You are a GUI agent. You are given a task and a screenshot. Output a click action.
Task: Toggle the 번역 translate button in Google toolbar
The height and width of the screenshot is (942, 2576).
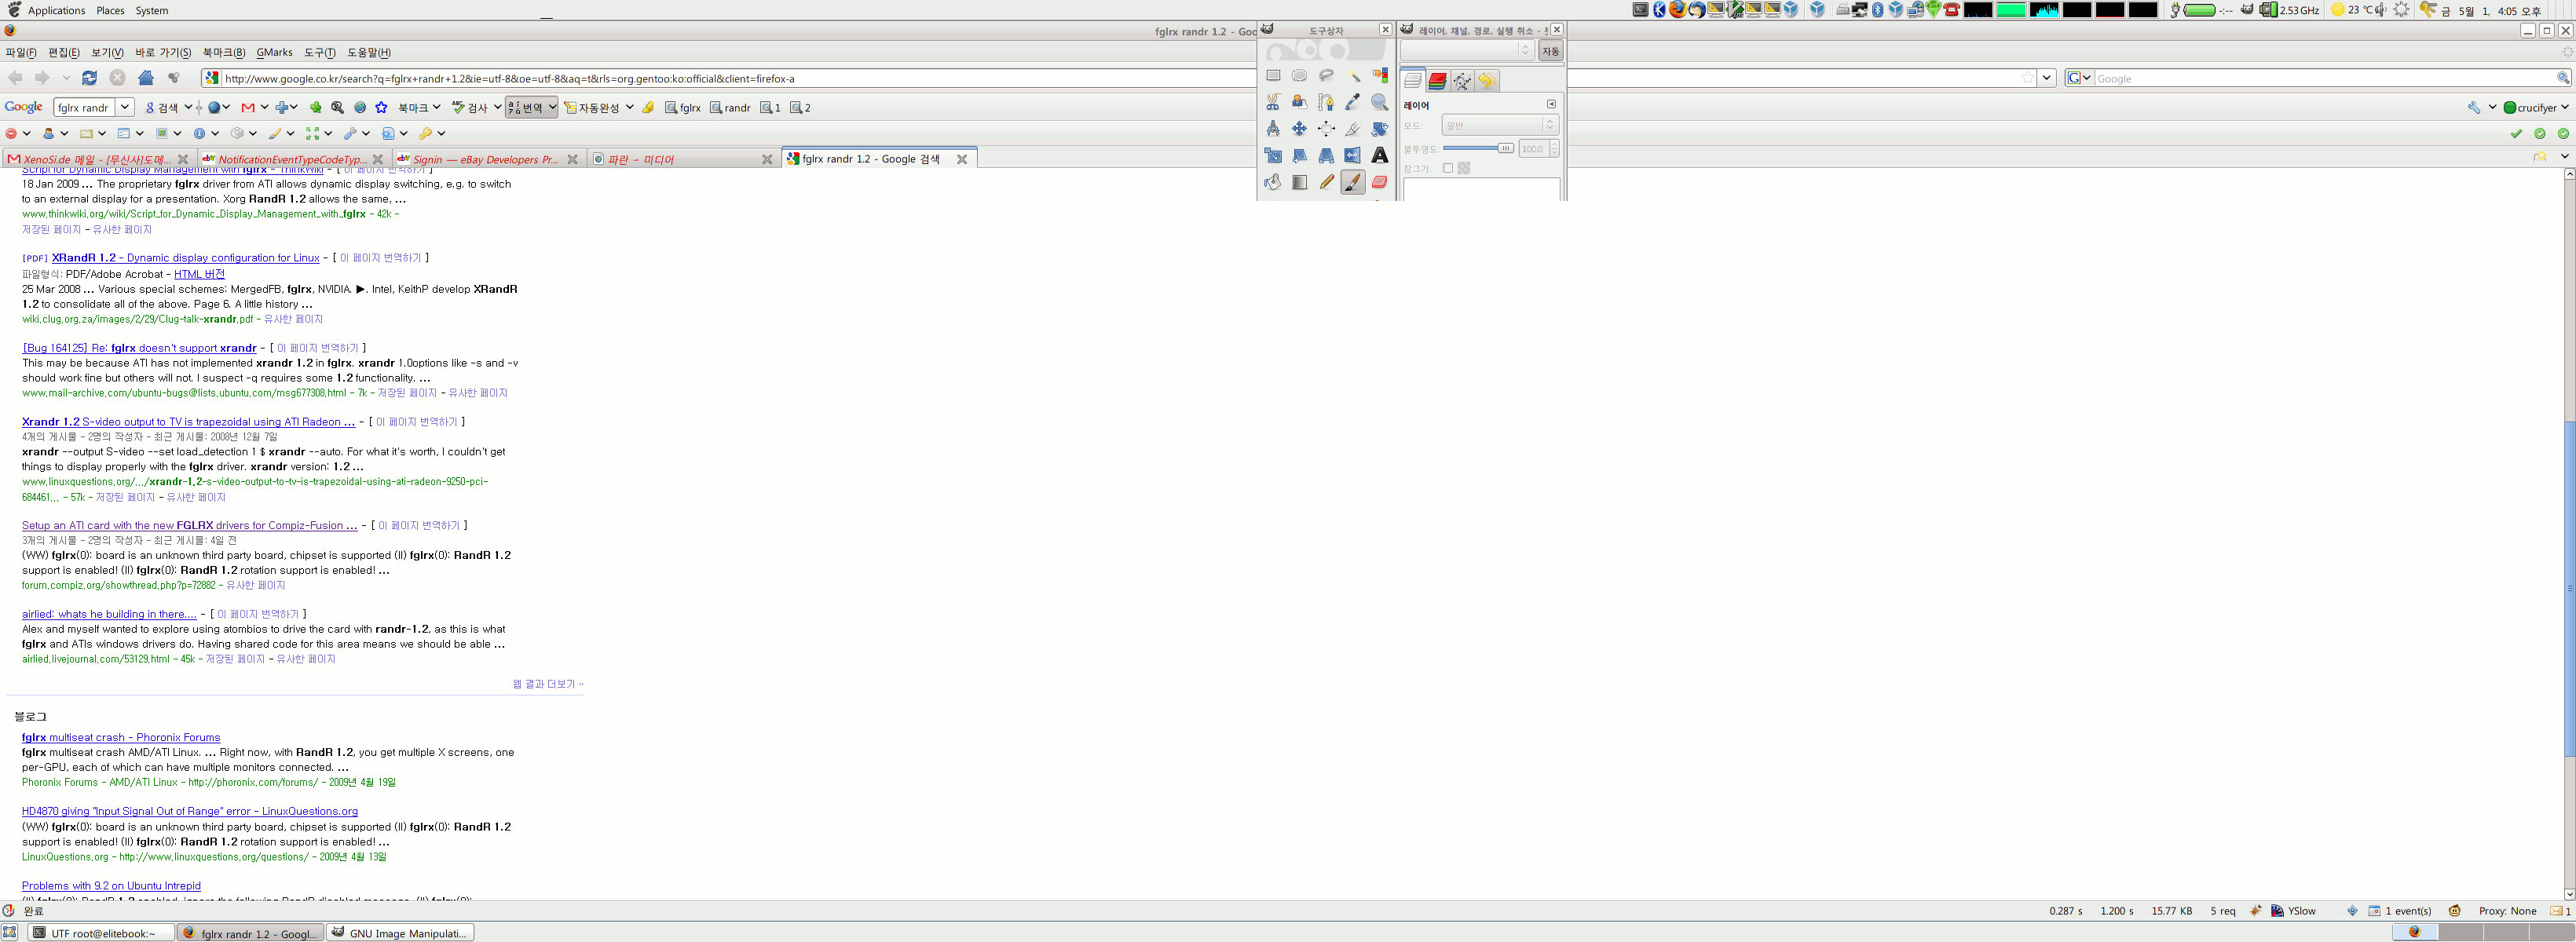531,107
